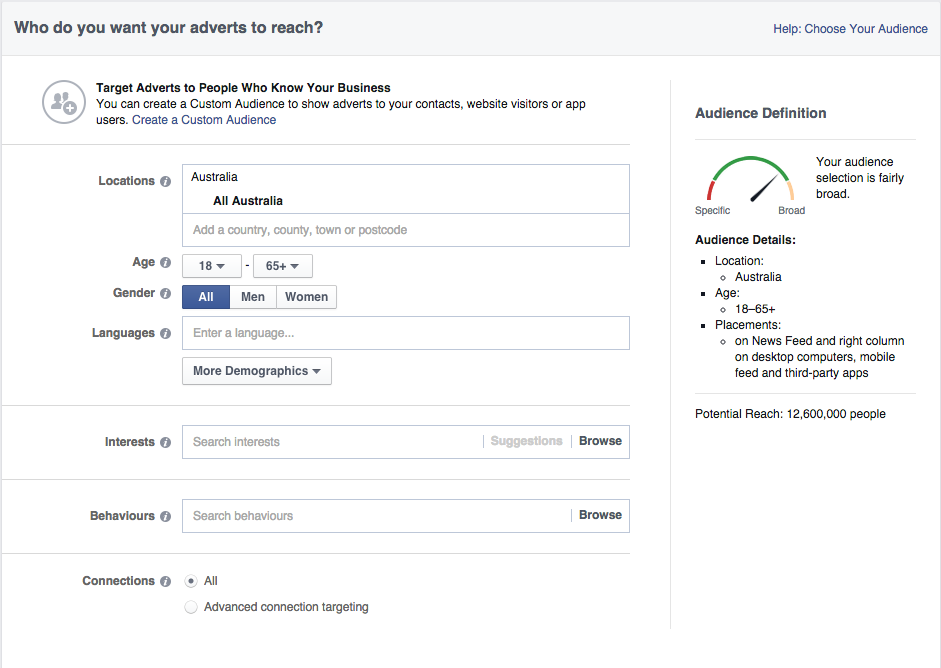Select Women as the gender
This screenshot has height=668, width=941.
306,297
